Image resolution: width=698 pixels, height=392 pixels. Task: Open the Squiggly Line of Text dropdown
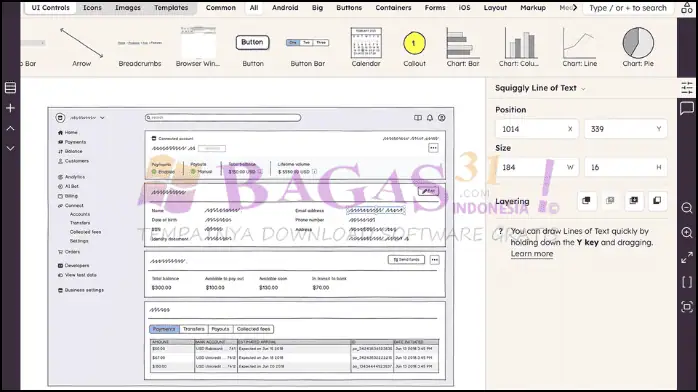(540, 88)
